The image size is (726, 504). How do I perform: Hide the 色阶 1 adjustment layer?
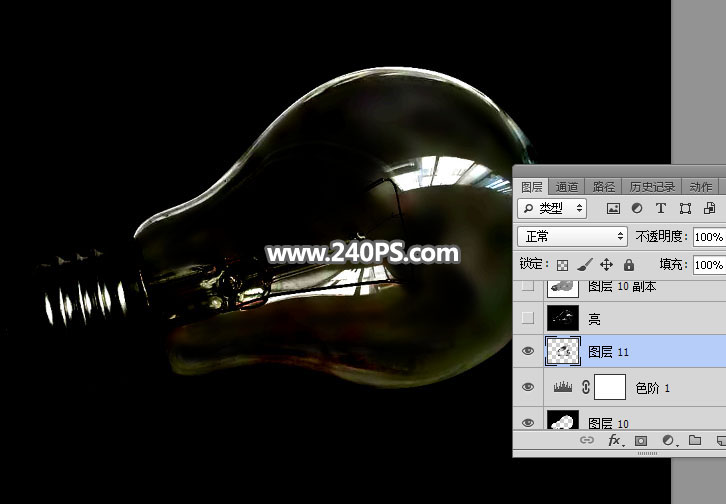(x=529, y=387)
